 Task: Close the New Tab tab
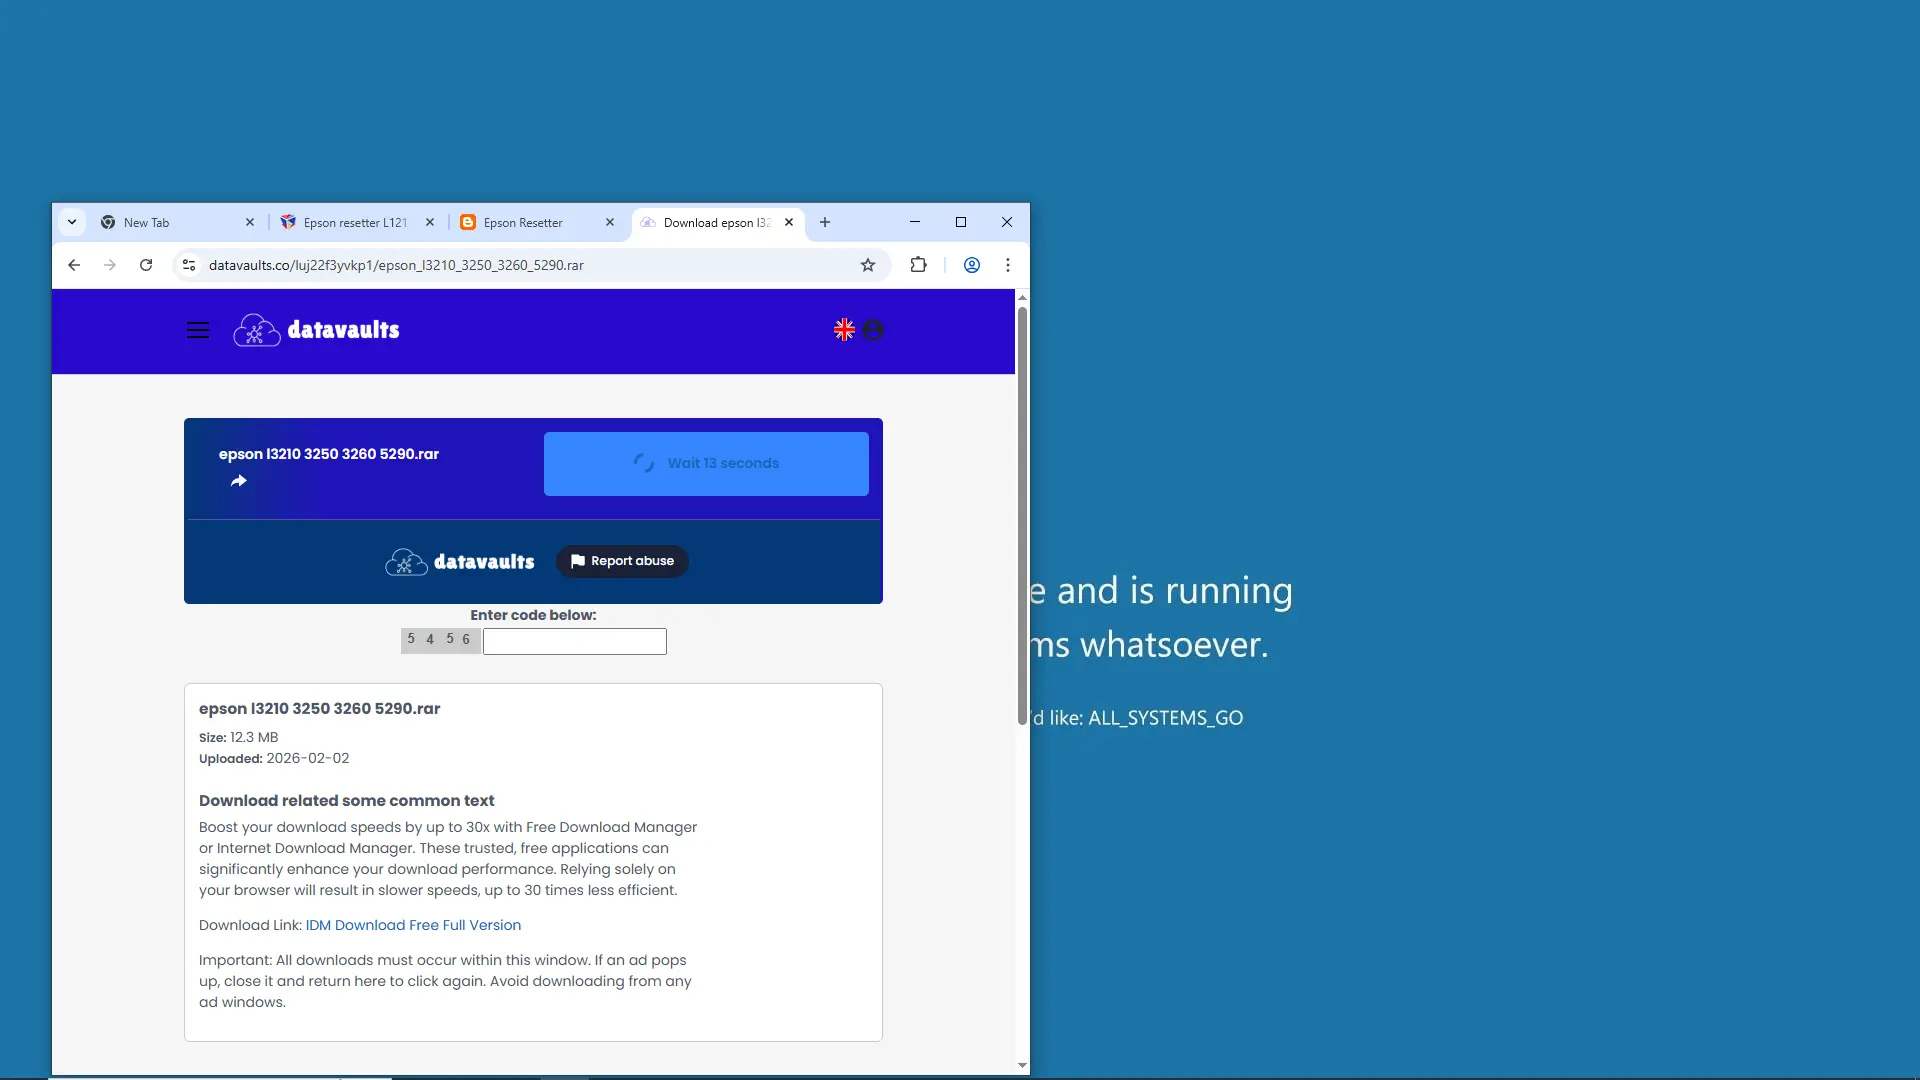250,222
